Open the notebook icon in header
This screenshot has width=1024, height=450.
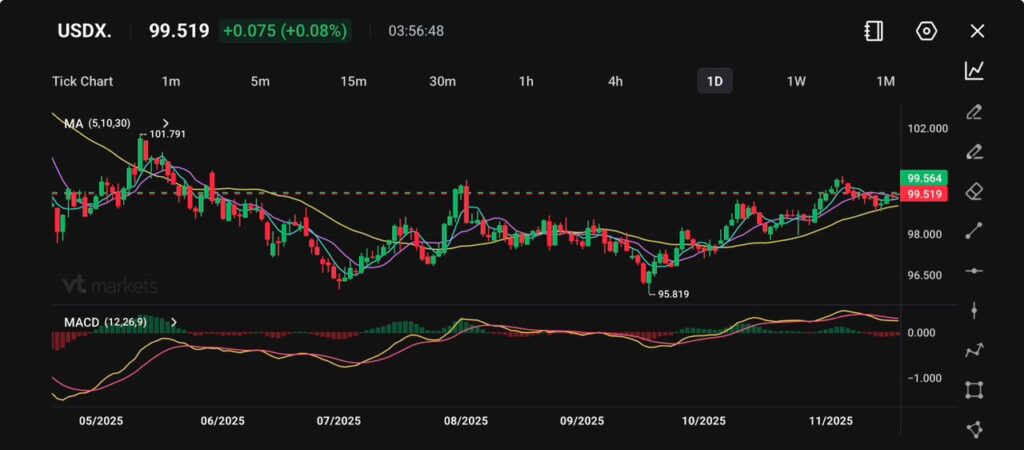873,31
